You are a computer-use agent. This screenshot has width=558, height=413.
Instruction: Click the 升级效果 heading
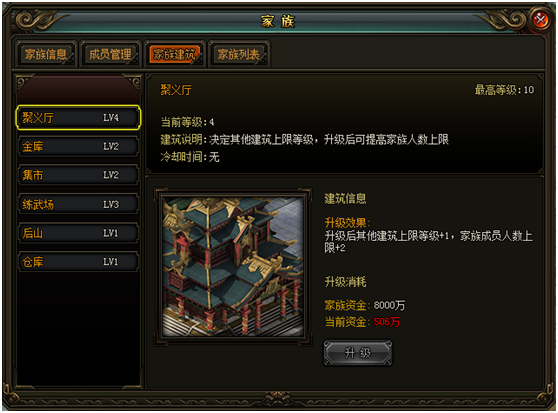347,223
